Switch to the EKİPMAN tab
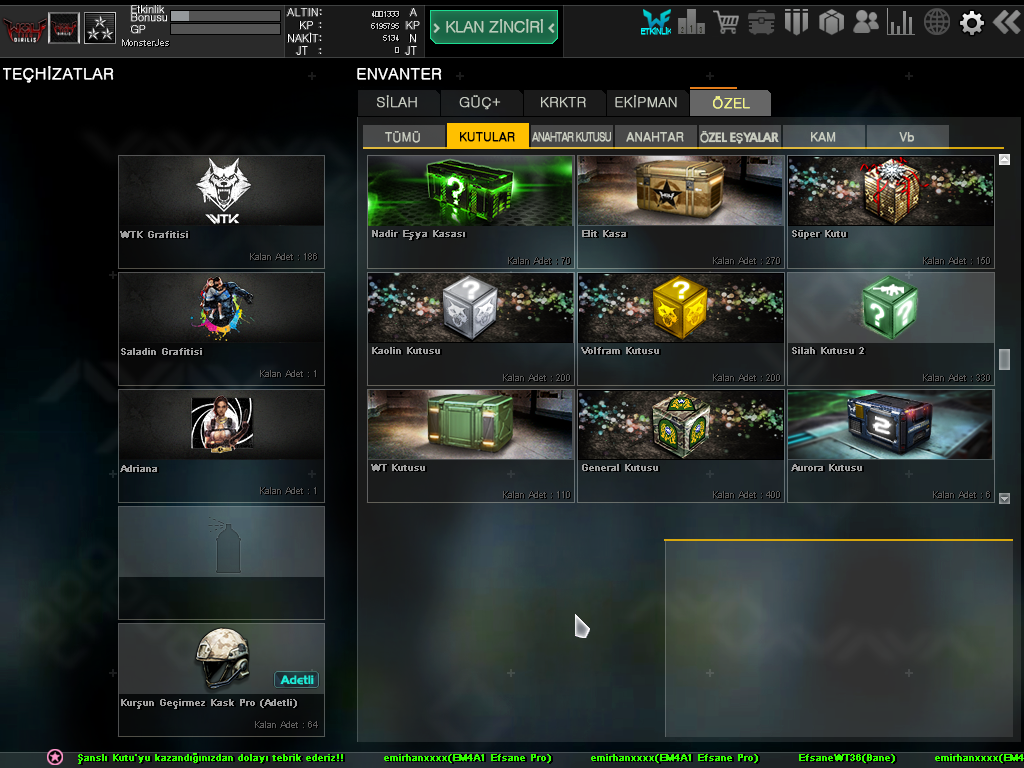 (646, 103)
